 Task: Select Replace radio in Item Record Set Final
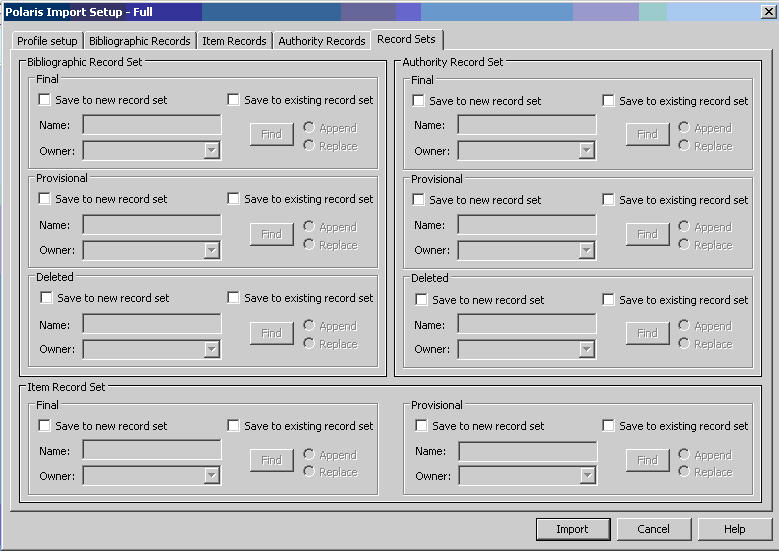pyautogui.click(x=309, y=471)
